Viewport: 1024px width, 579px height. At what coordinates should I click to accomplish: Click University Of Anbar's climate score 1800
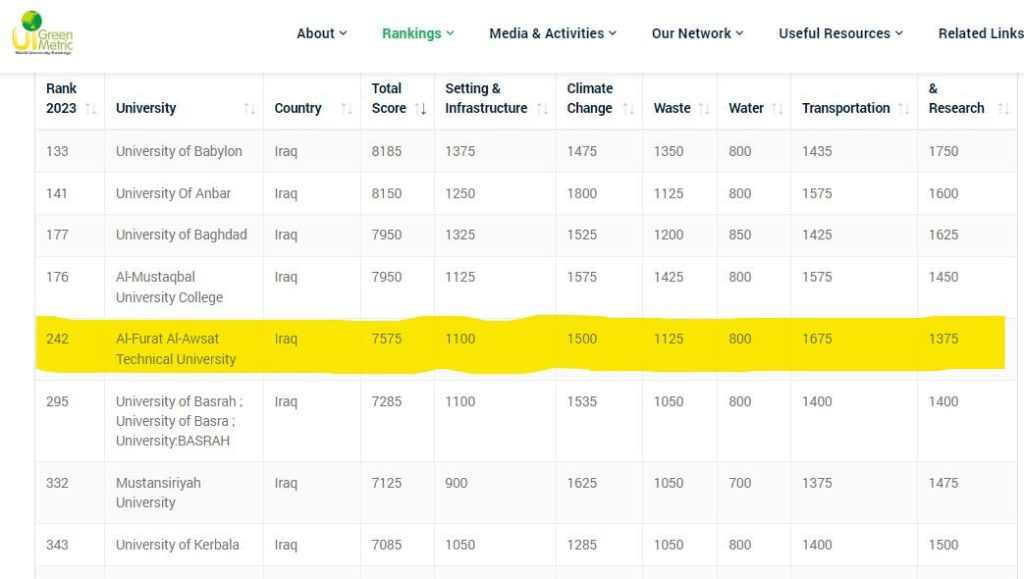(x=581, y=194)
